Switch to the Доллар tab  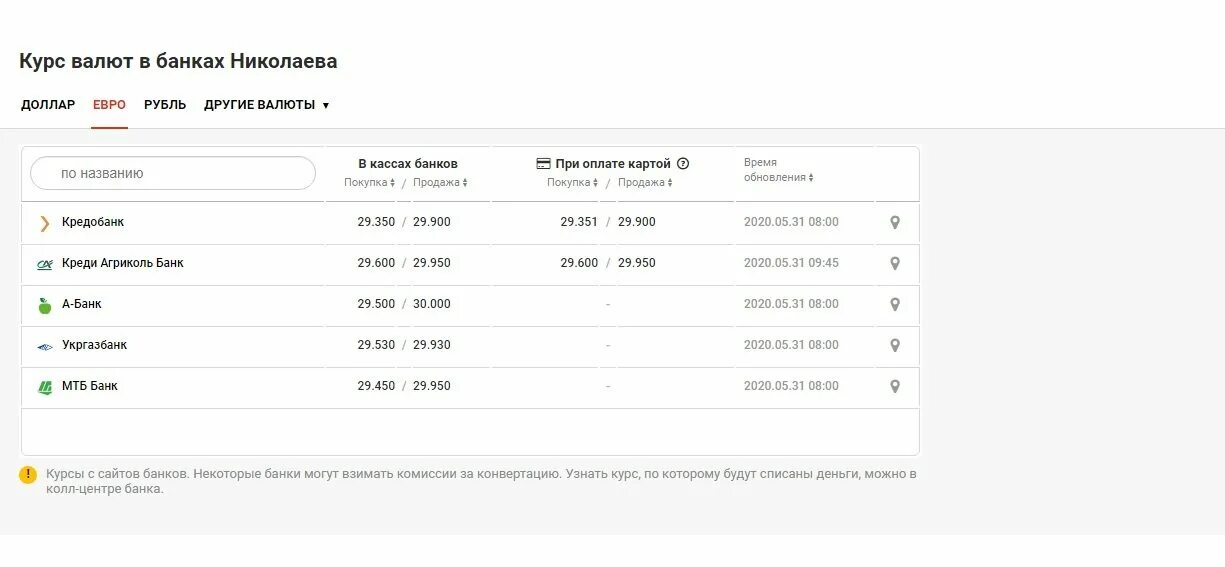[x=48, y=105]
